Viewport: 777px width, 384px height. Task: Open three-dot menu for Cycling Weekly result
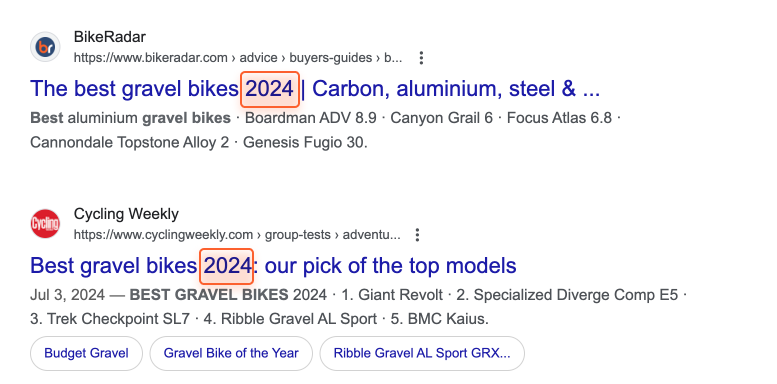coord(417,234)
